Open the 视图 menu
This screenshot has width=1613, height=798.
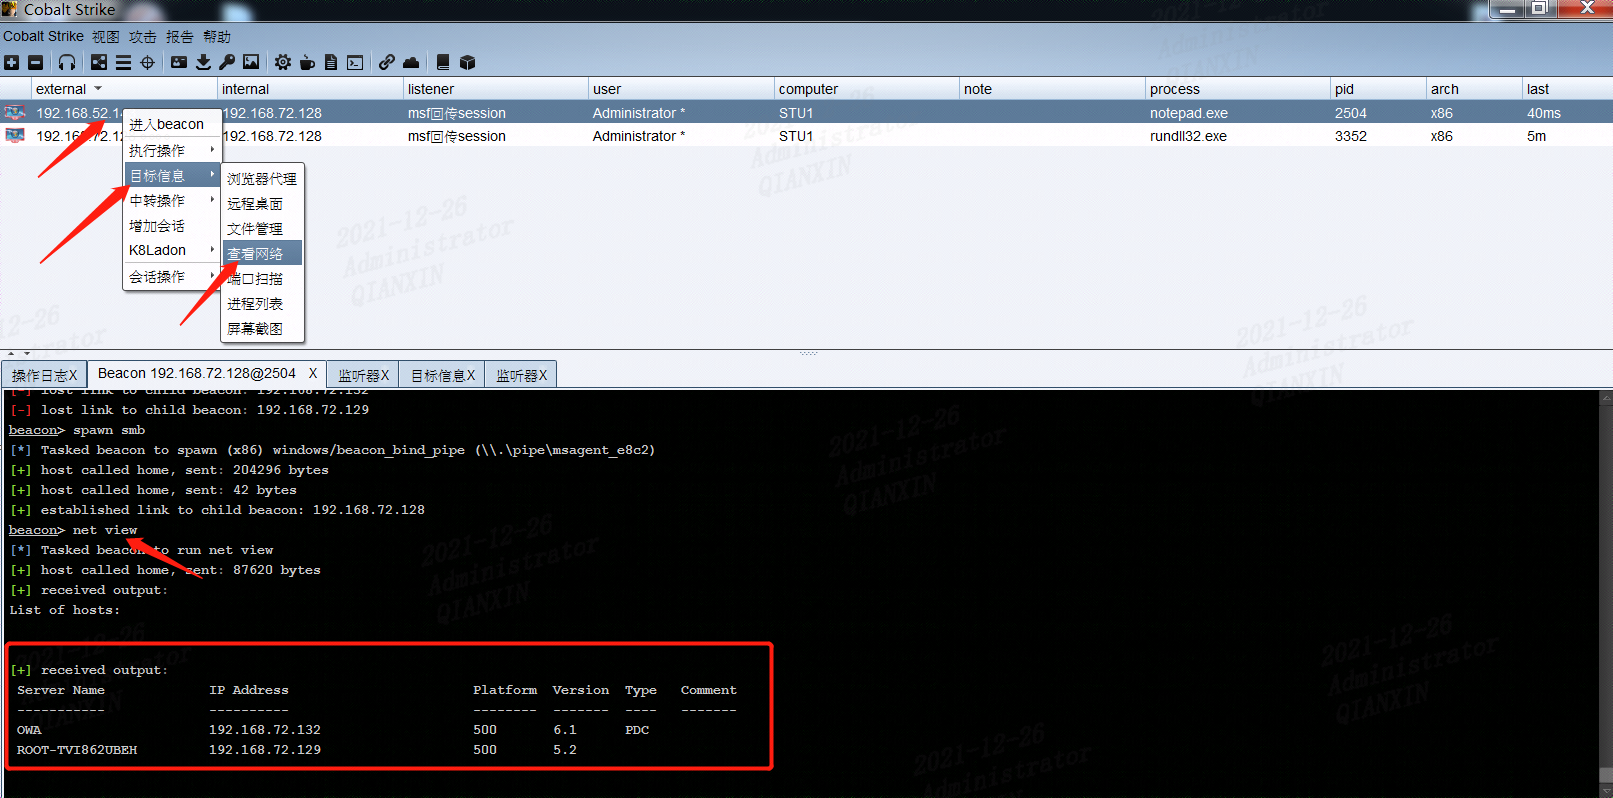pos(105,37)
